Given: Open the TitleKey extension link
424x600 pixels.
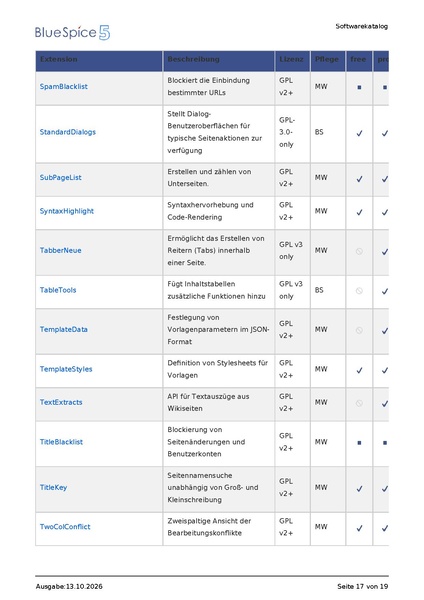Looking at the screenshot, I should pos(53,488).
